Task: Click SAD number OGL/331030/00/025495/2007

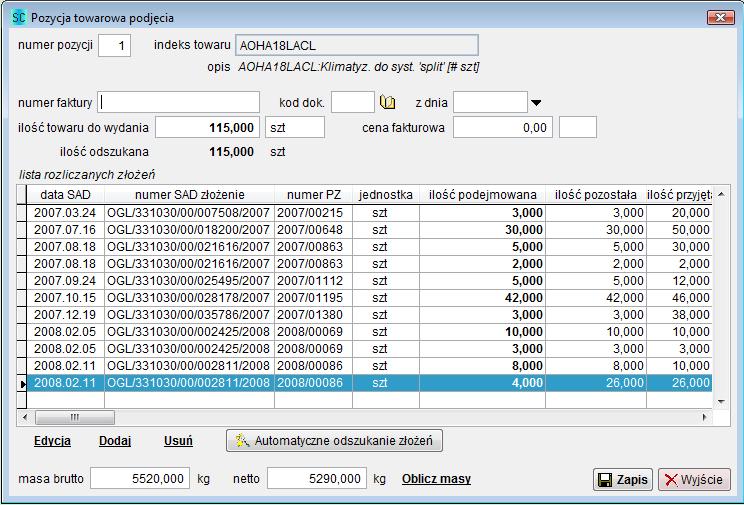Action: (188, 281)
